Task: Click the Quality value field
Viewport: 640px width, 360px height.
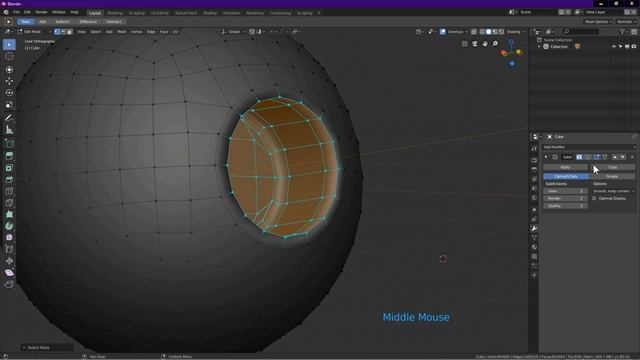Action: click(x=565, y=206)
